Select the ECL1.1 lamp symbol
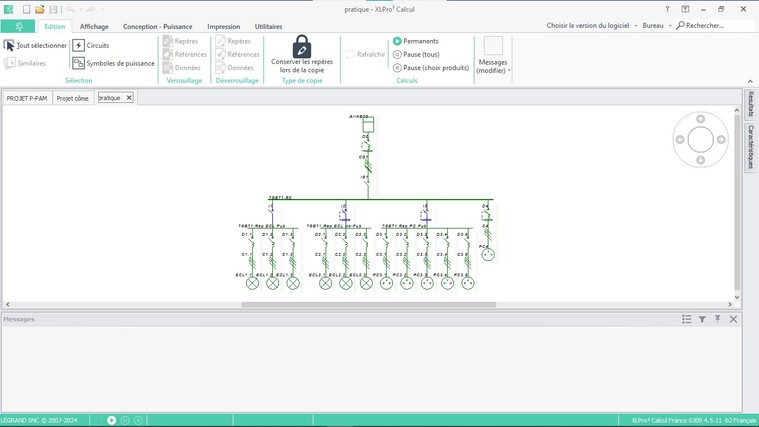 coord(252,283)
